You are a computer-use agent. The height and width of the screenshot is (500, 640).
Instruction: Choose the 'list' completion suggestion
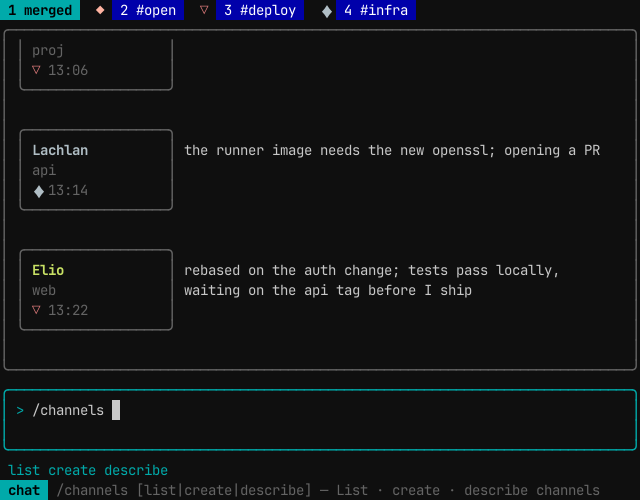tap(24, 470)
